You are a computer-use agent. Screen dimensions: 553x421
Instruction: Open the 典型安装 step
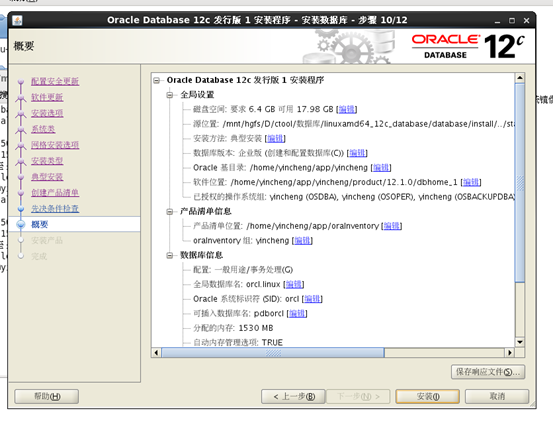[x=47, y=177]
